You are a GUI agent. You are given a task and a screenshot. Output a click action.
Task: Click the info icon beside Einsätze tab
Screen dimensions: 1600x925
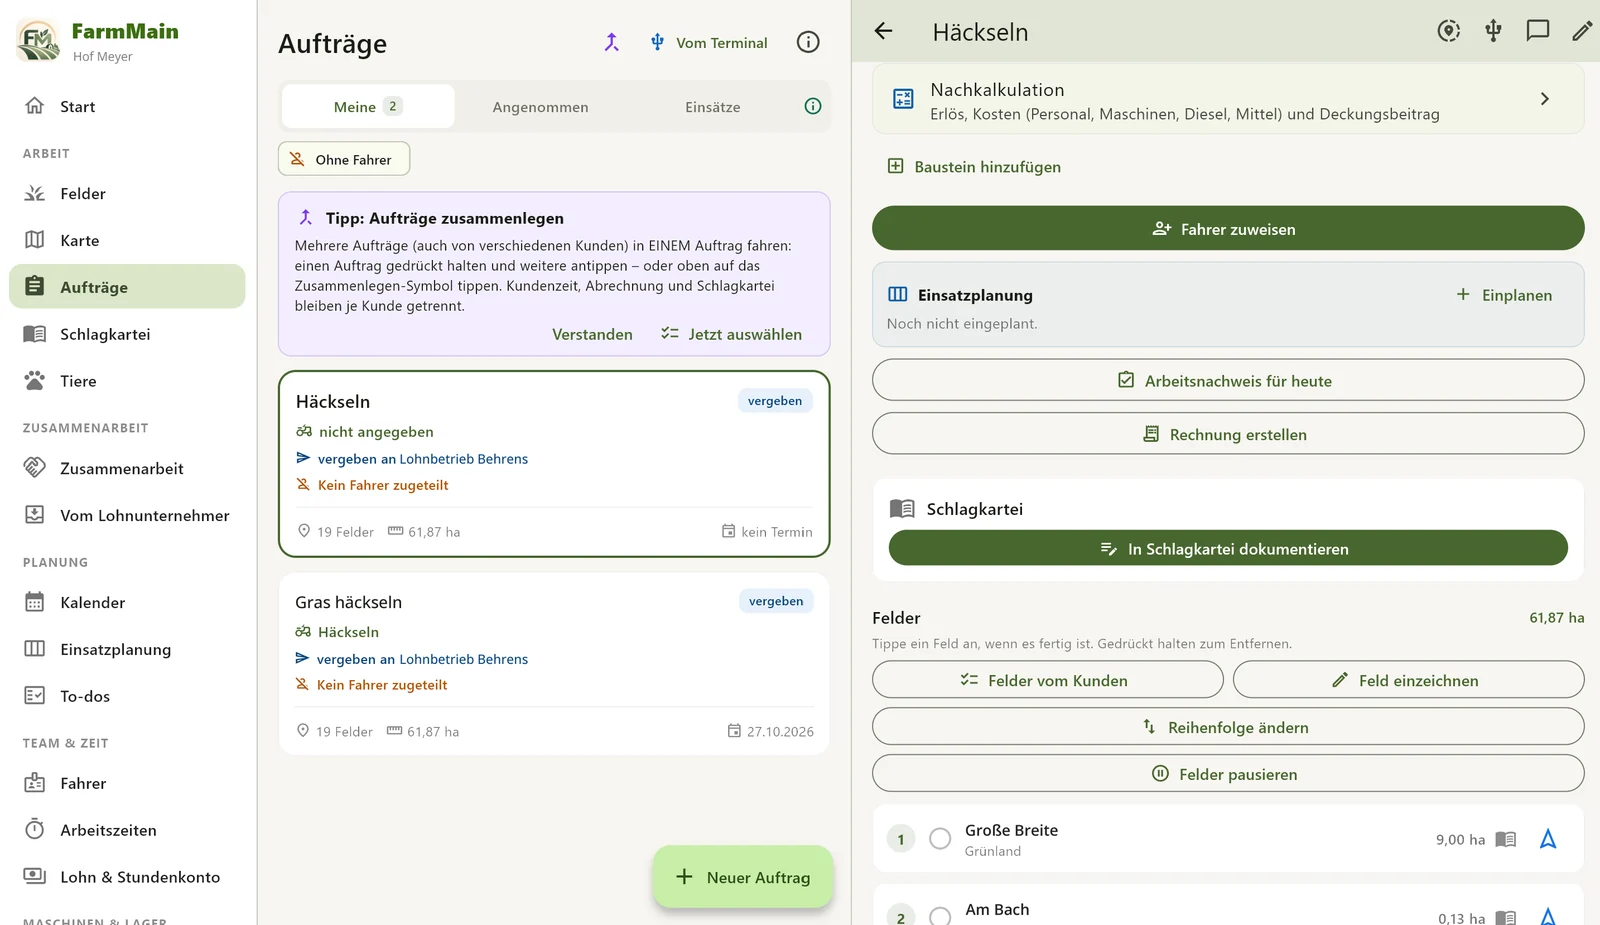point(813,106)
